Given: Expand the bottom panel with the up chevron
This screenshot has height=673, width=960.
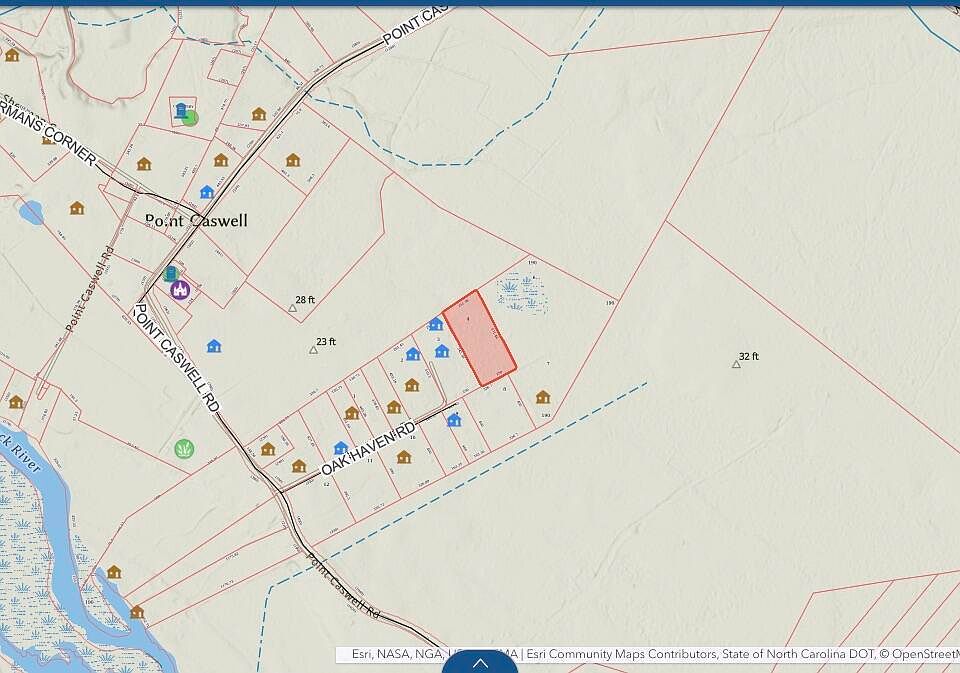Looking at the screenshot, I should [480, 663].
